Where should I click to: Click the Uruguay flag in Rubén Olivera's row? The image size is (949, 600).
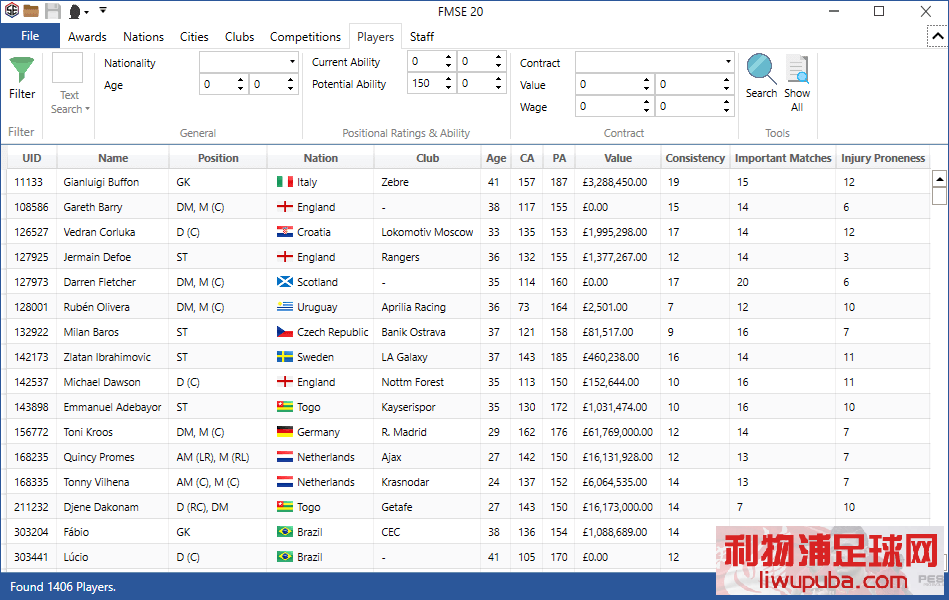285,307
